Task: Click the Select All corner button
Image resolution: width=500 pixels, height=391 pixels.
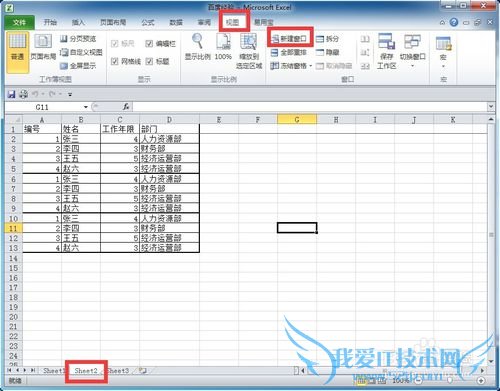Action: coord(13,119)
